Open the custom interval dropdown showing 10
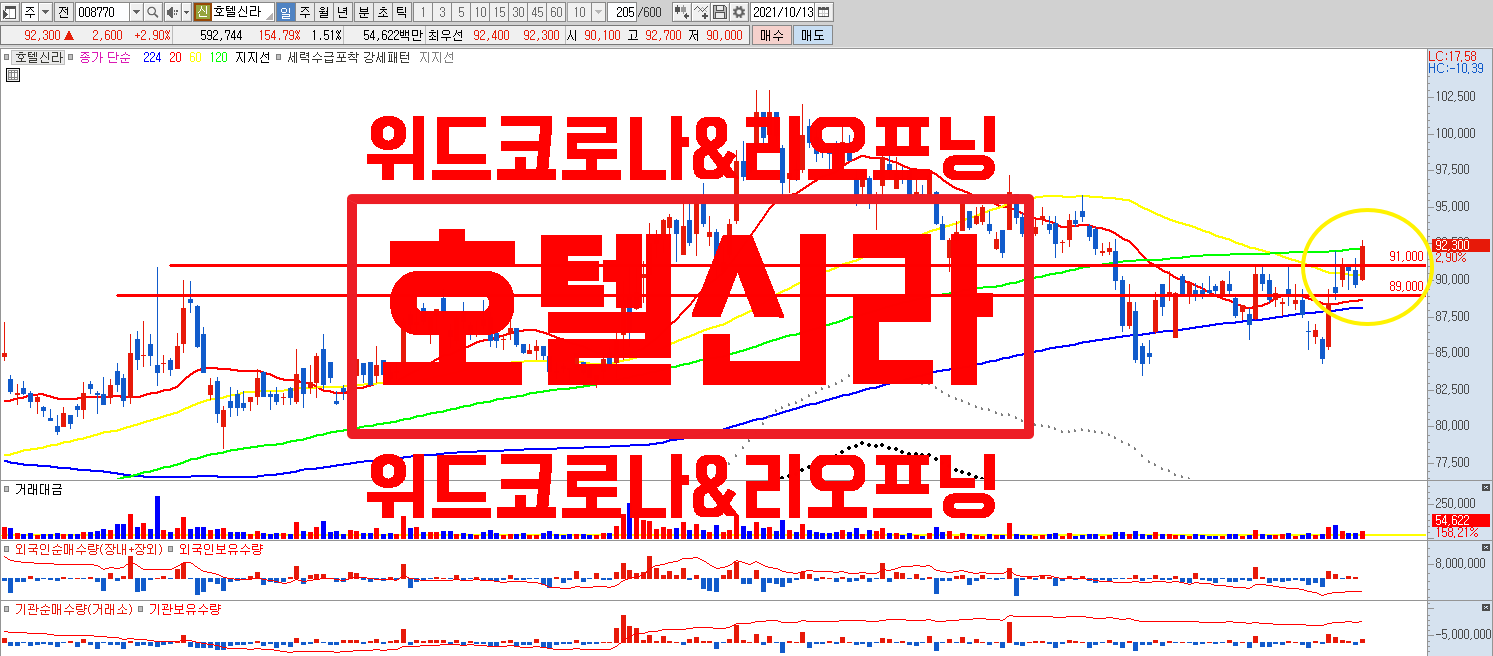 [598, 12]
